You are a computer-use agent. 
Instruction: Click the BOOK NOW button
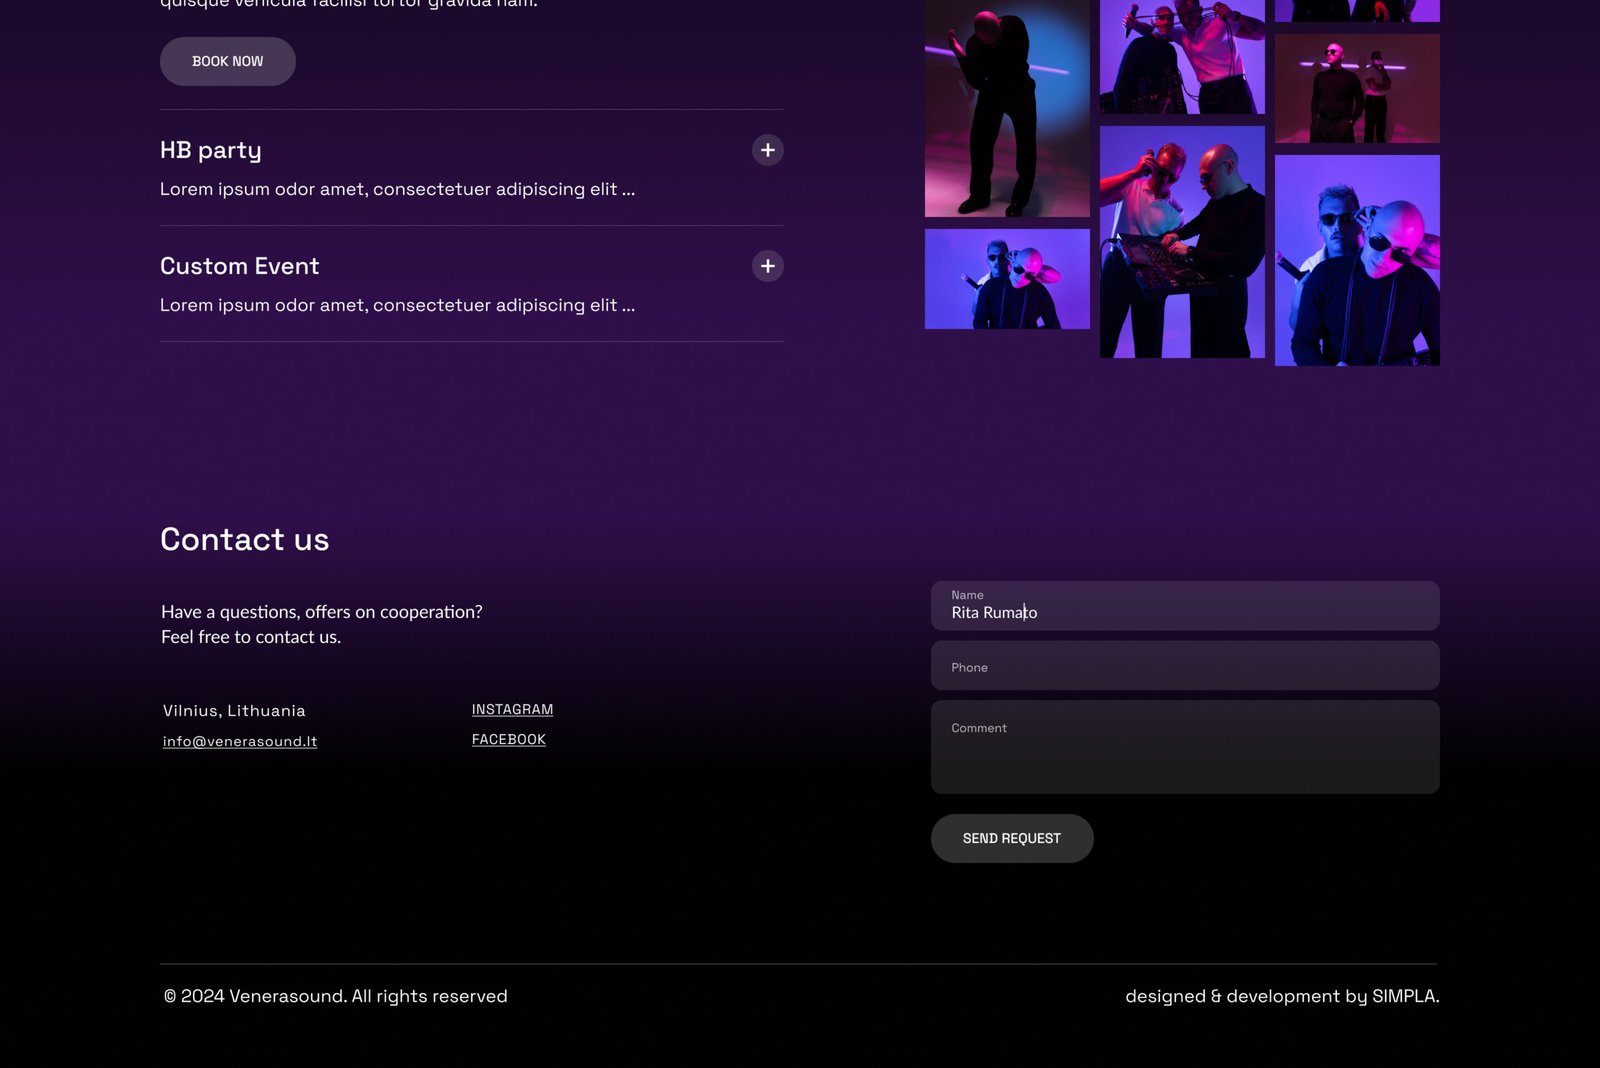228,61
